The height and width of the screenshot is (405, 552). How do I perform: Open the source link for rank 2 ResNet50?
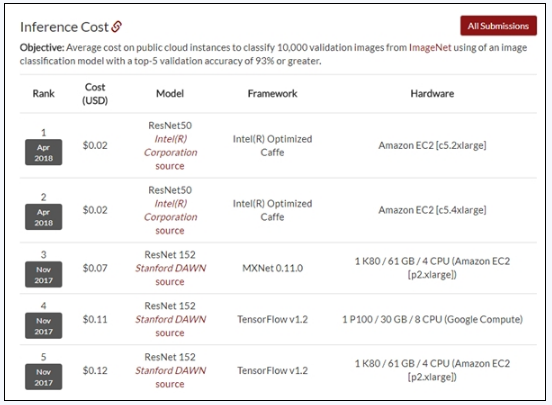pos(170,231)
